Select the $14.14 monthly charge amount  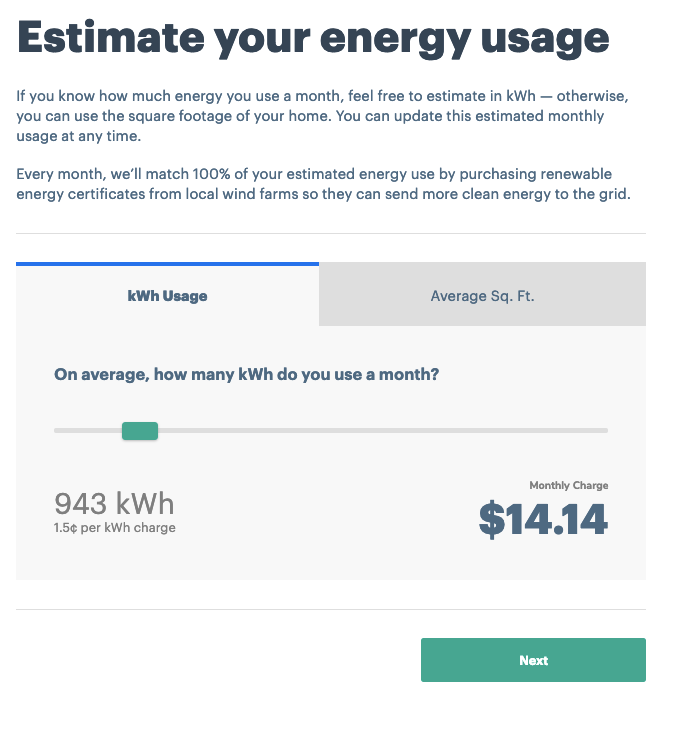pyautogui.click(x=543, y=519)
